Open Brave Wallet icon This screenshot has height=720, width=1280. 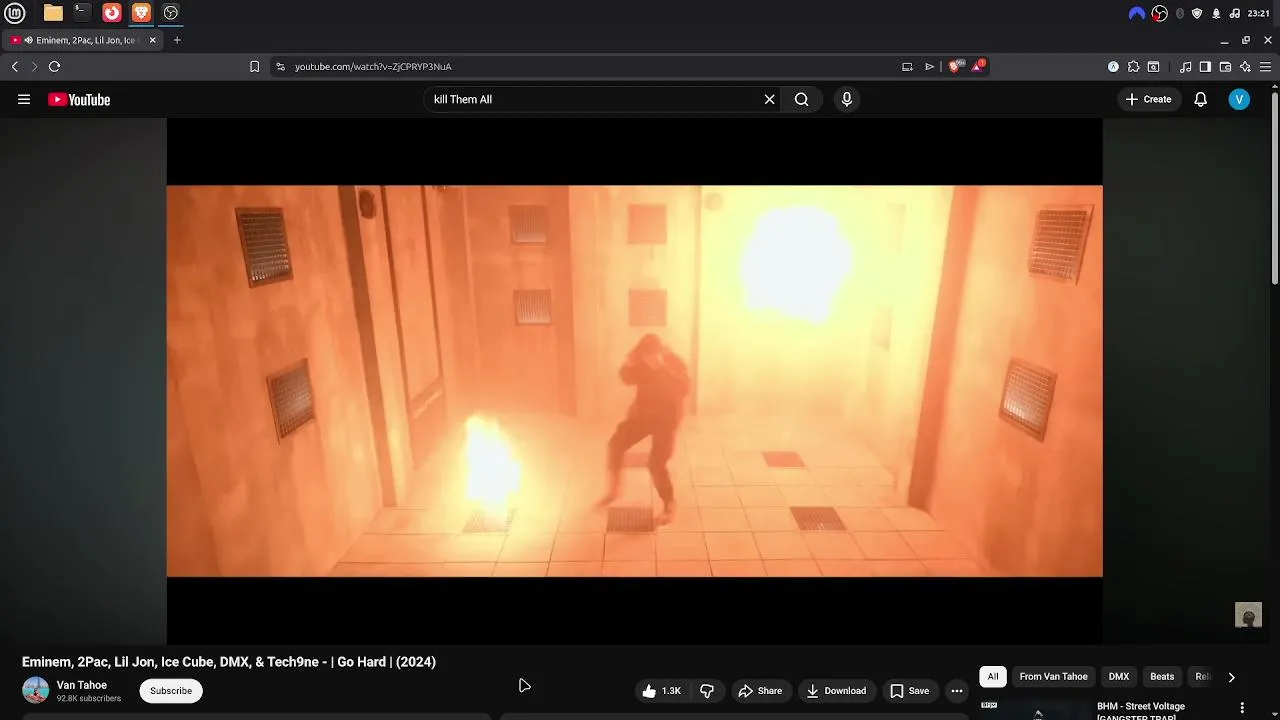point(1225,67)
